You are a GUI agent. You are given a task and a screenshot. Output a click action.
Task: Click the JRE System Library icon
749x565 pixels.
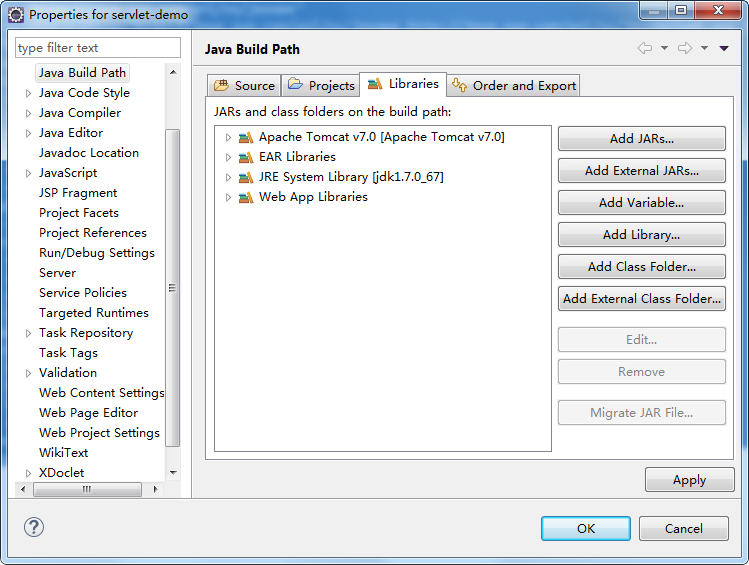pyautogui.click(x=246, y=177)
